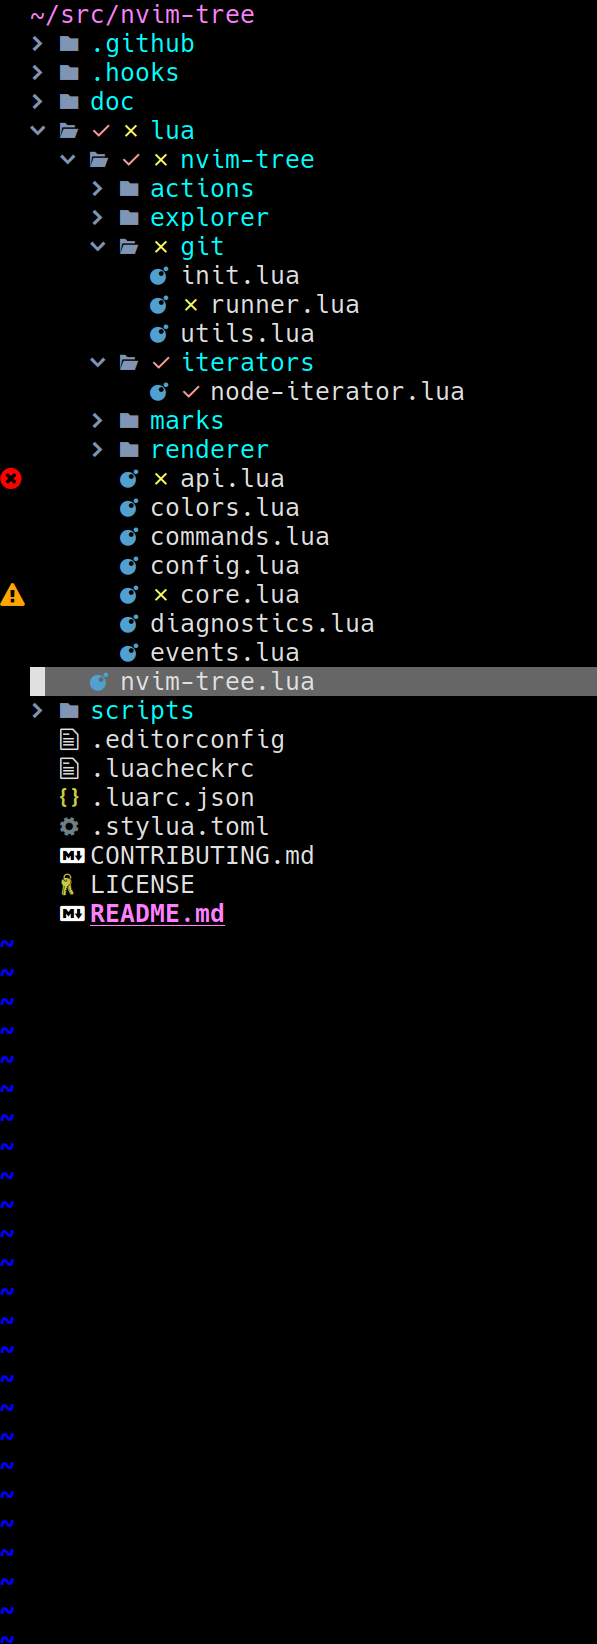
Task: Open the underlined README.md file
Action: pos(157,913)
